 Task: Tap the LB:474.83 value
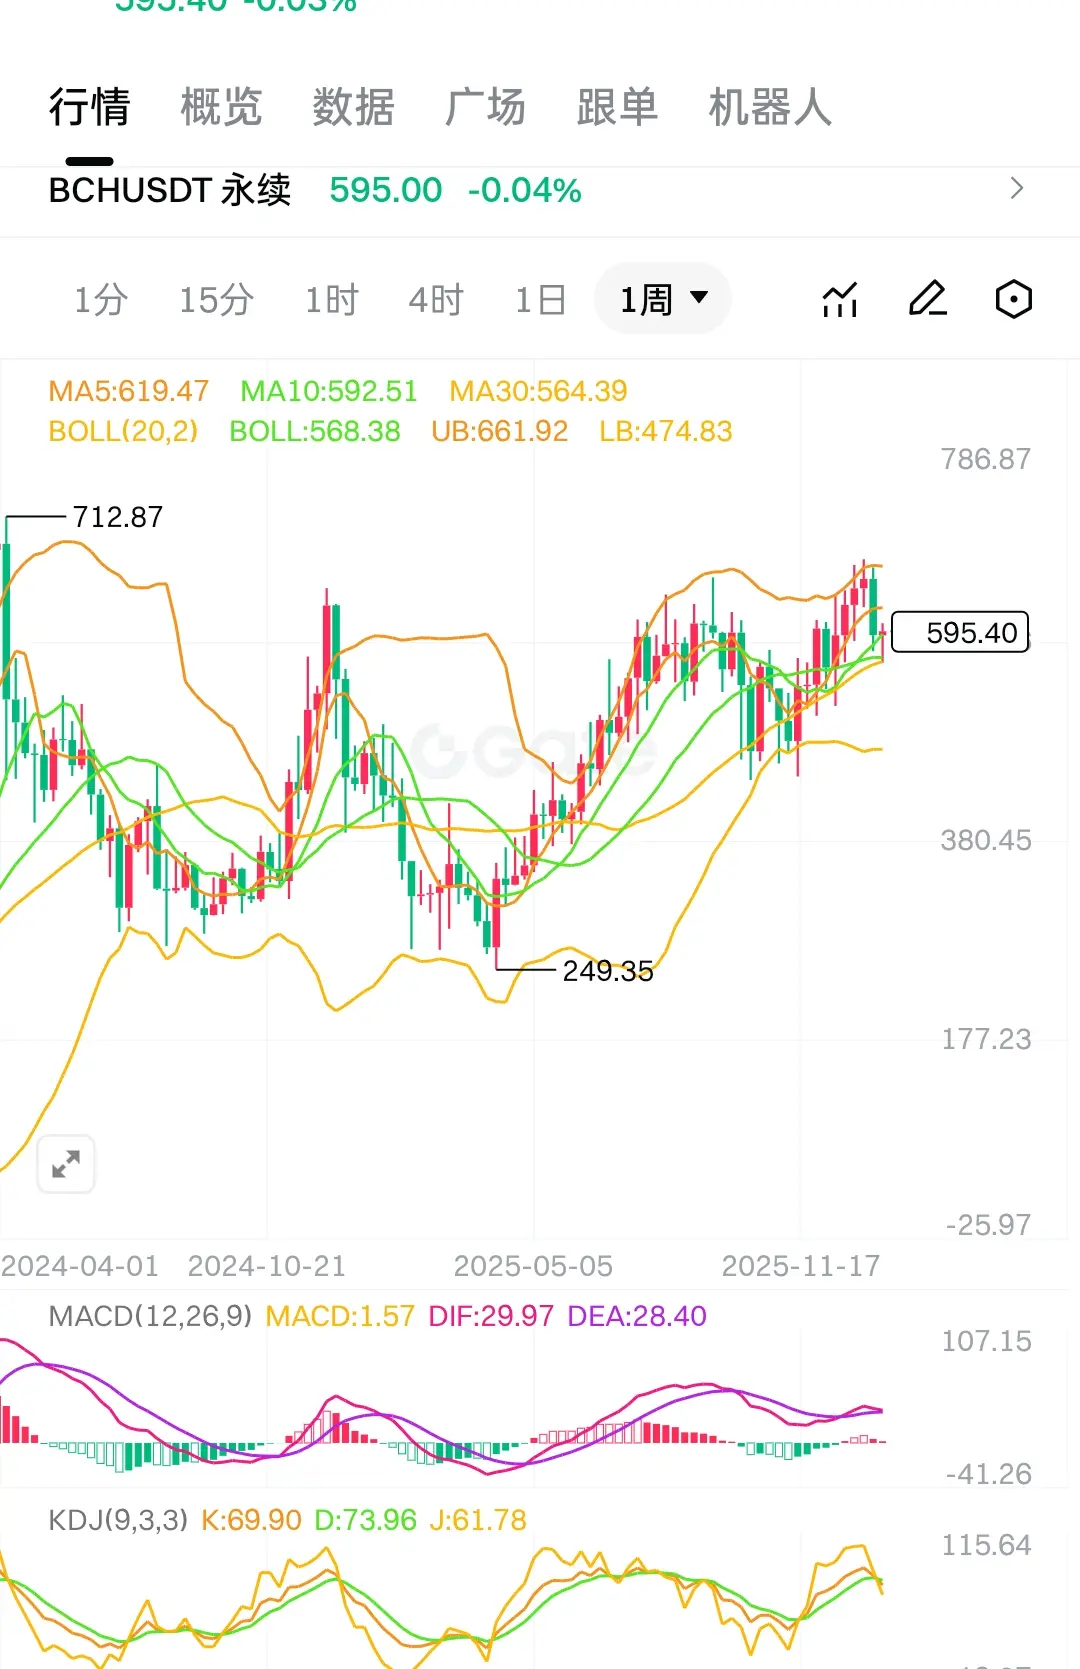[x=666, y=431]
